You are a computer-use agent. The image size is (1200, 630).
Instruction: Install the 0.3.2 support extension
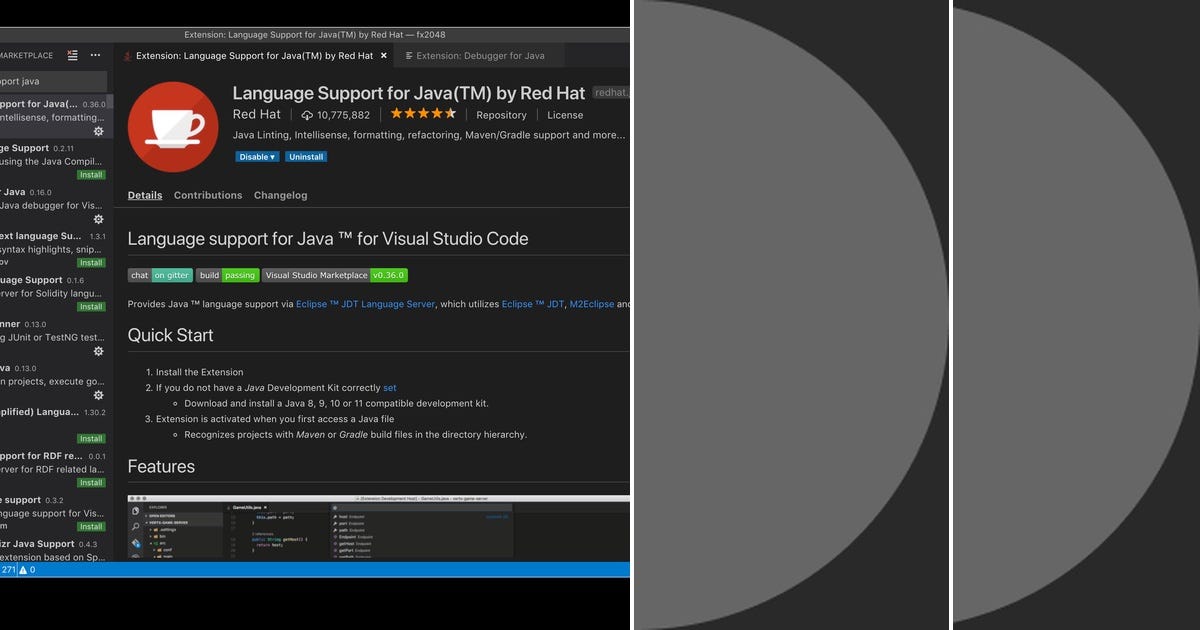pyautogui.click(x=91, y=527)
